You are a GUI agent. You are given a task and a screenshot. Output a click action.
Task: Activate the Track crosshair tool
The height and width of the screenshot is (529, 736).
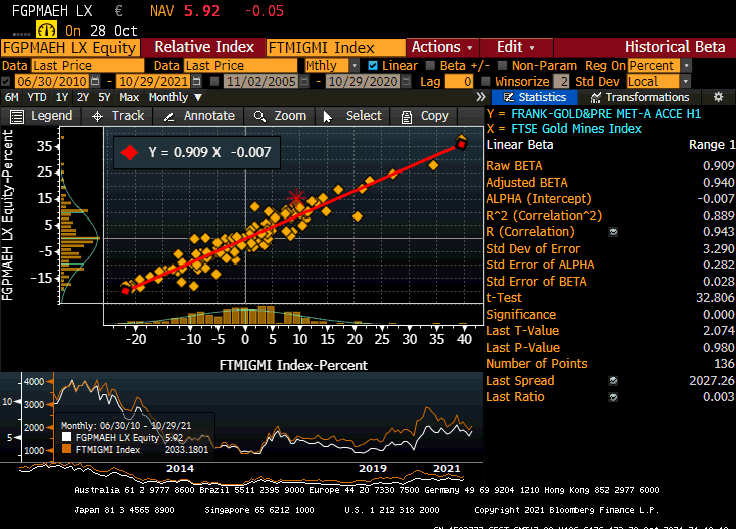98,116
